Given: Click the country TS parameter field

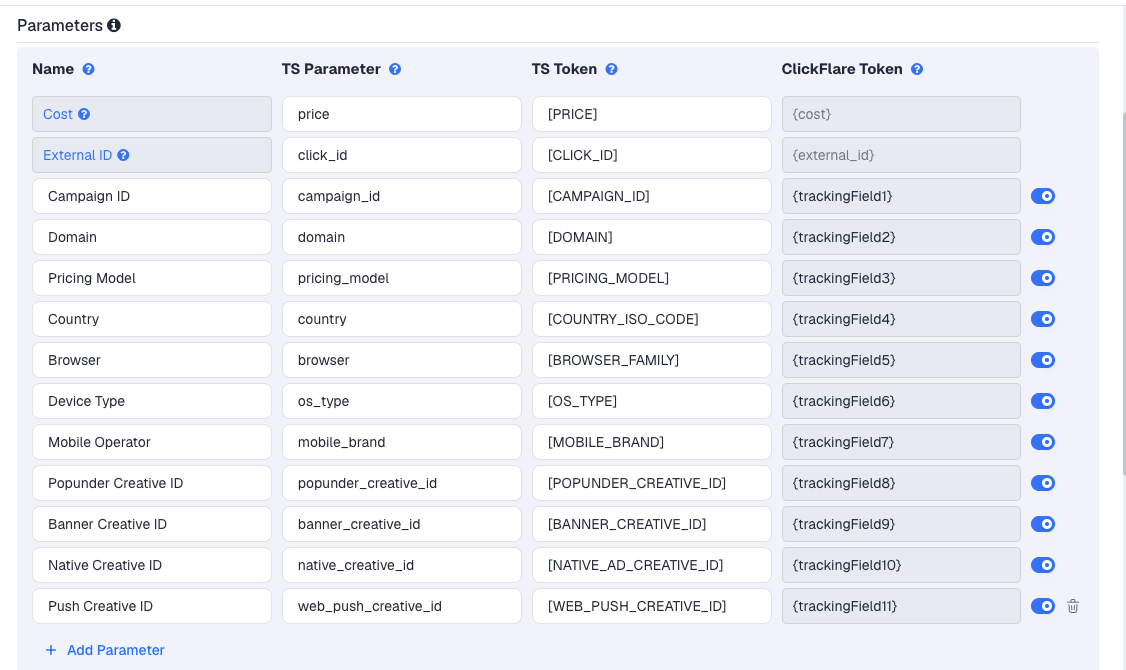Looking at the screenshot, I should pyautogui.click(x=401, y=319).
